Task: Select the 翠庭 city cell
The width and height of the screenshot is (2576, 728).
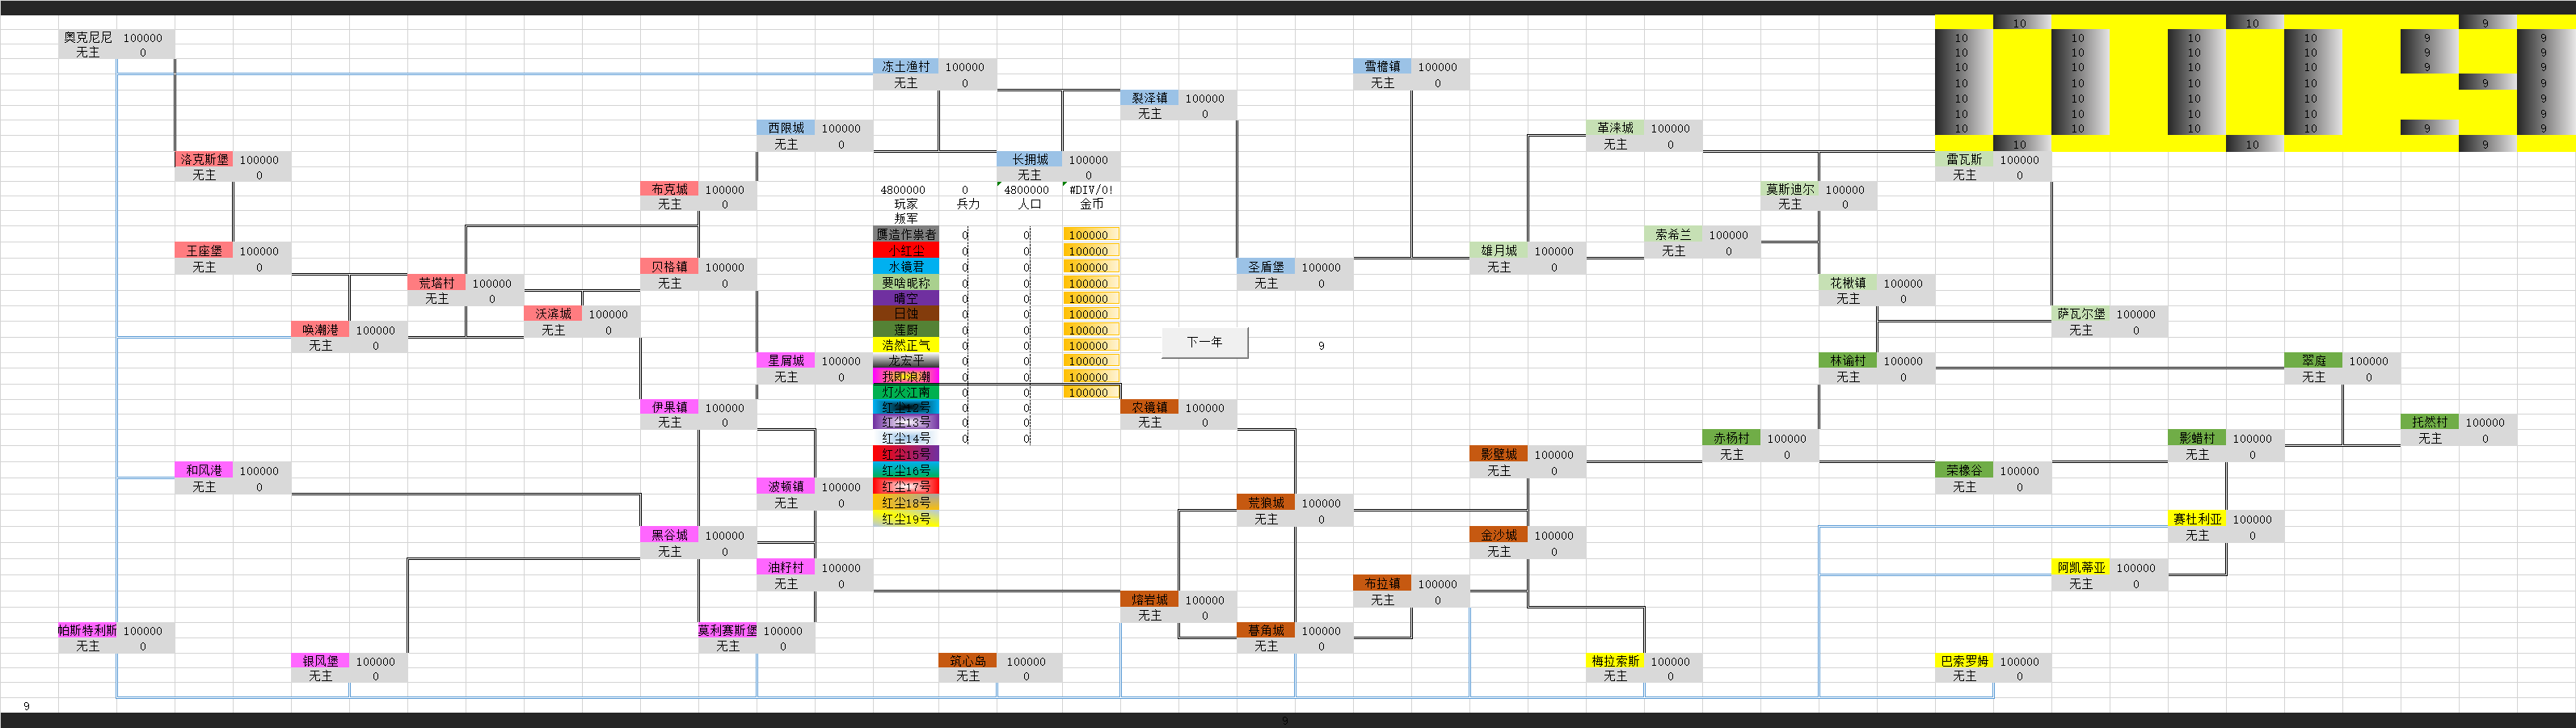Action: point(2314,361)
